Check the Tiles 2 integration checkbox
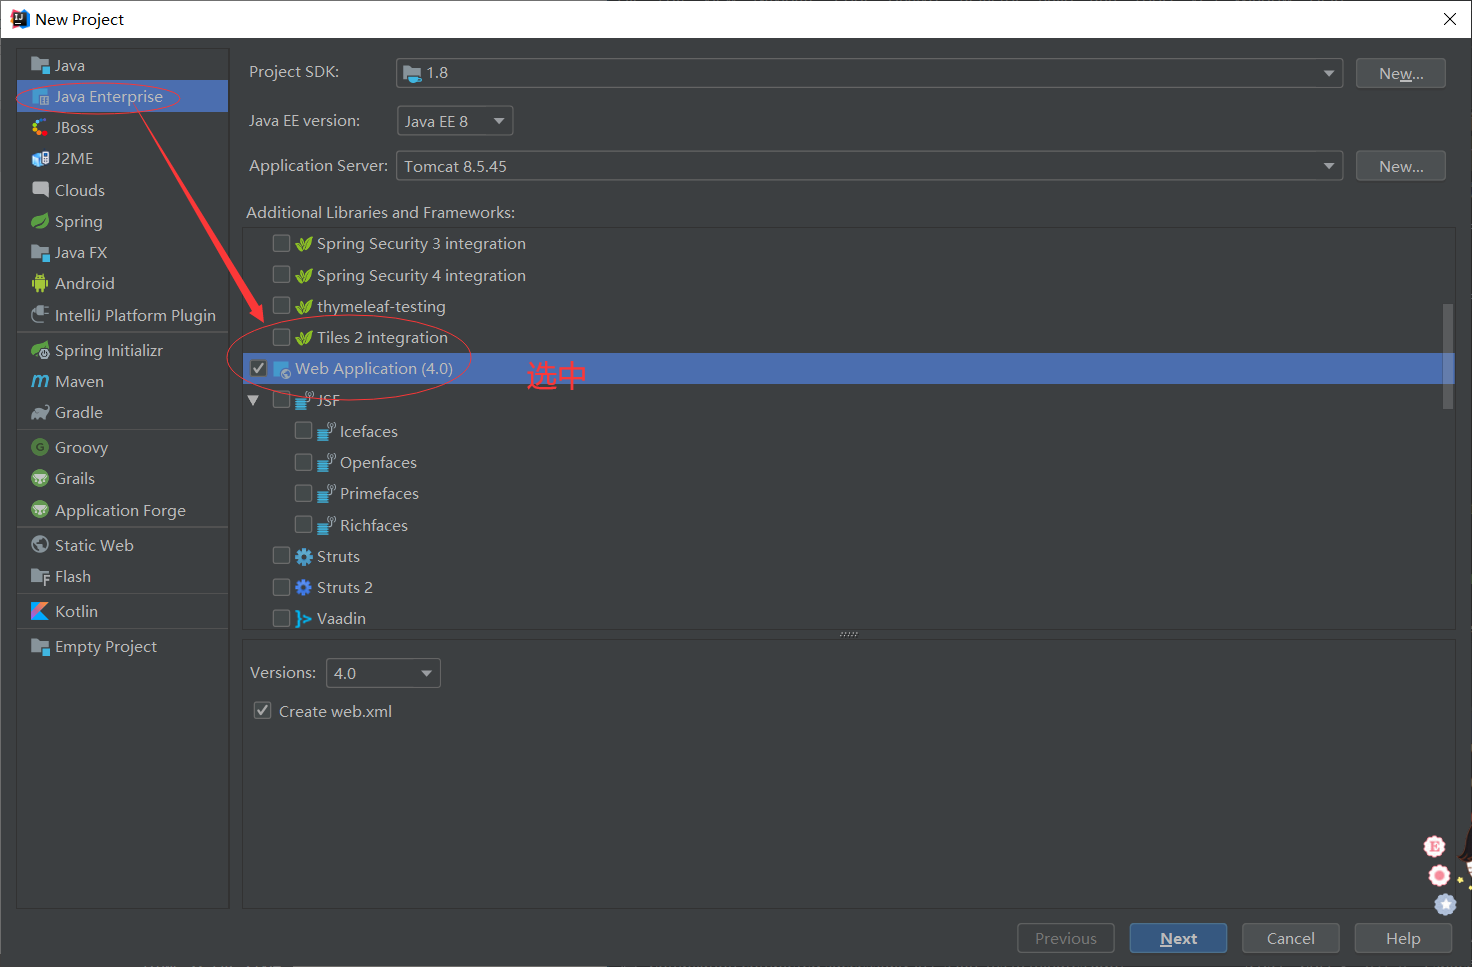 pyautogui.click(x=281, y=337)
